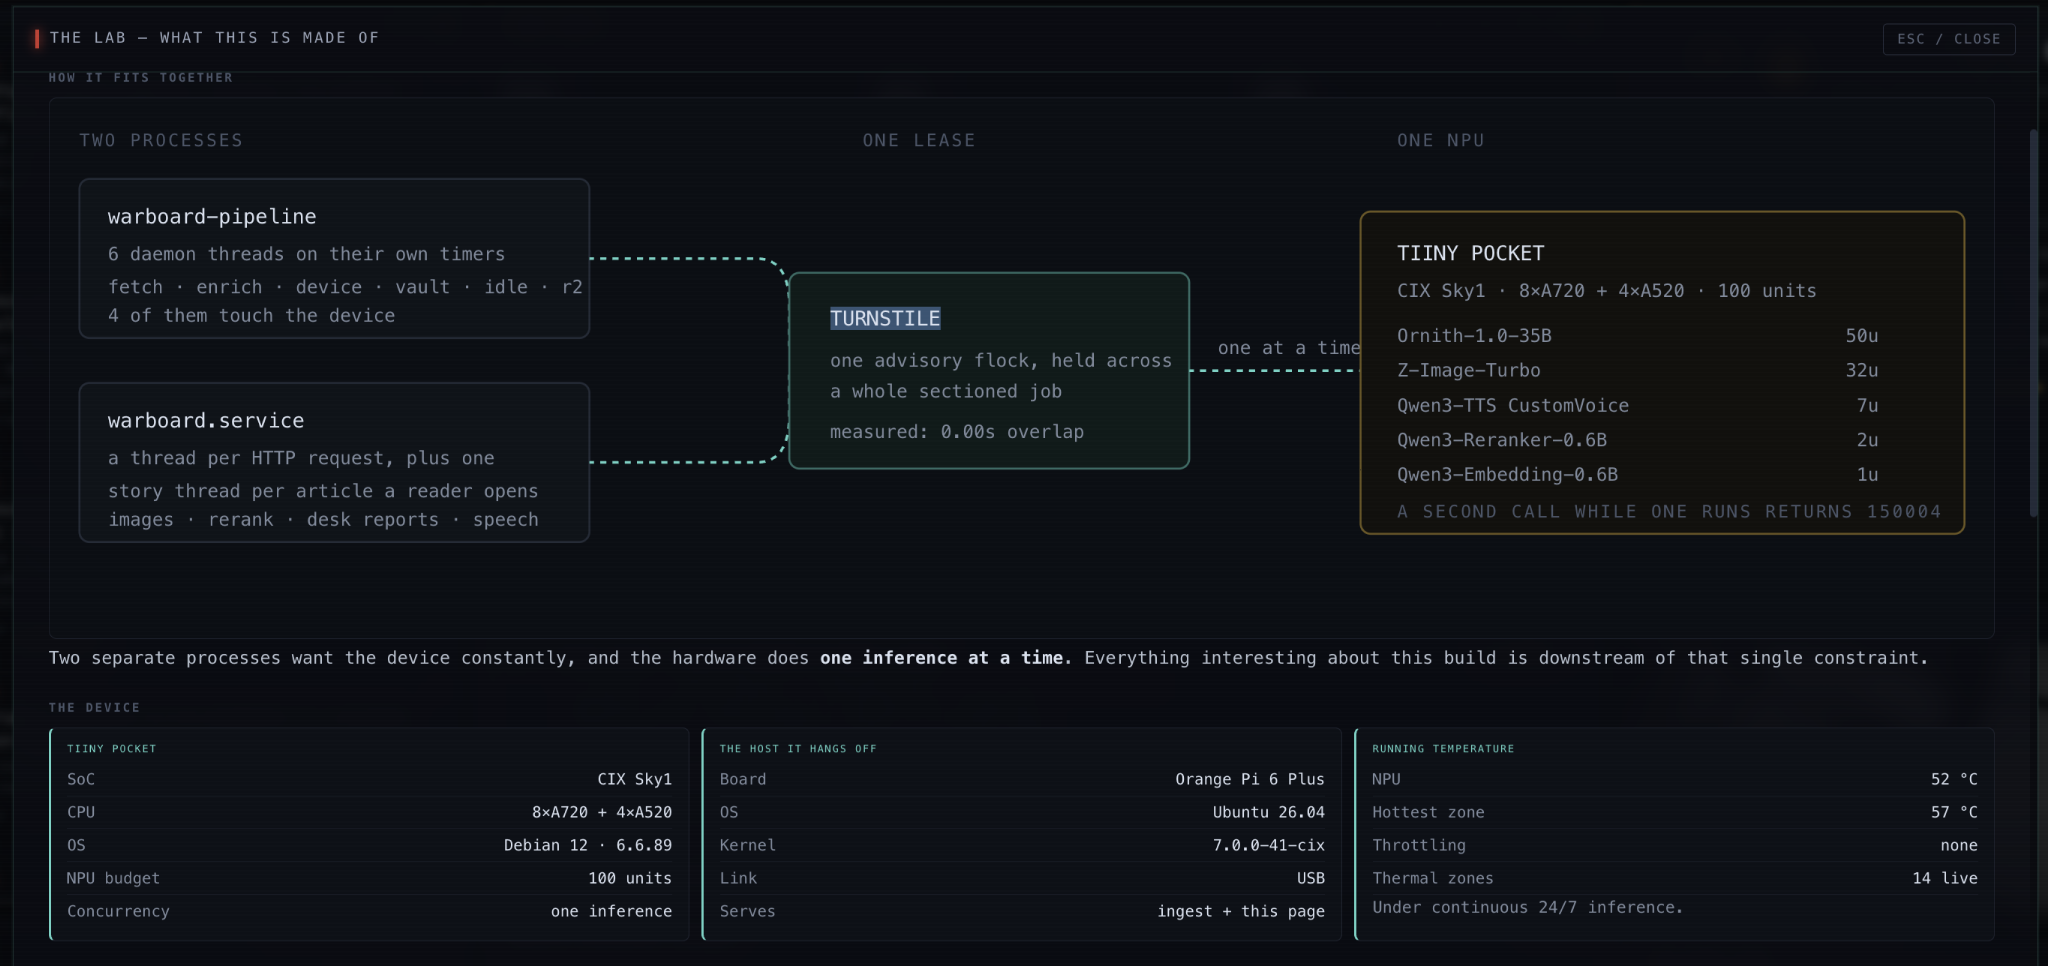Viewport: 2048px width, 966px height.
Task: Click the Z-Image-Turbo model row
Action: [1638, 370]
